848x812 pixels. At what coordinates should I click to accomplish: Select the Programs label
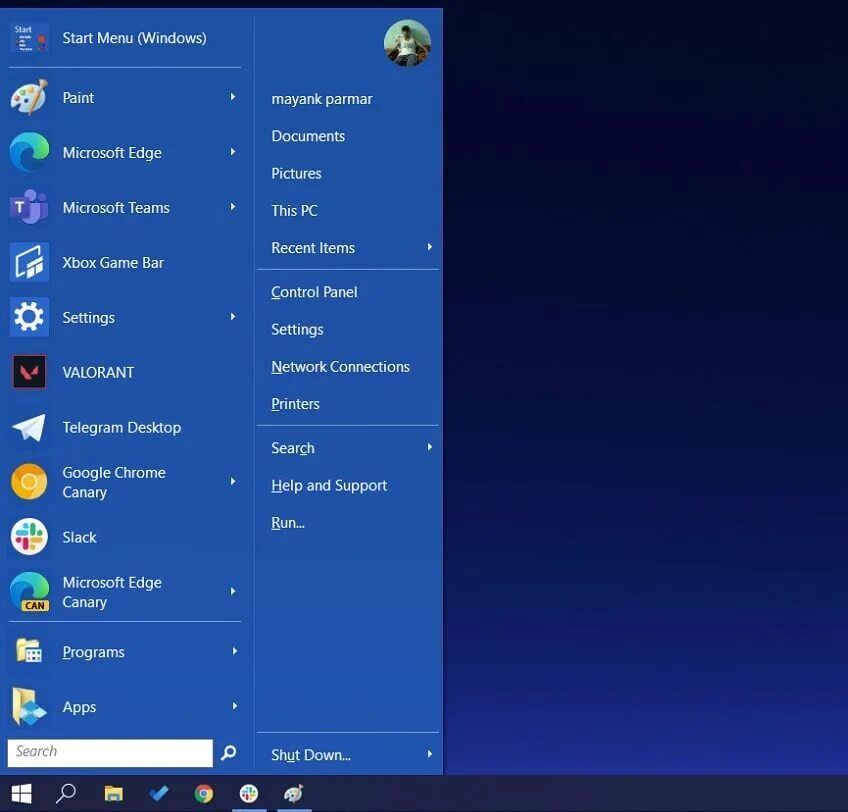pyautogui.click(x=94, y=652)
